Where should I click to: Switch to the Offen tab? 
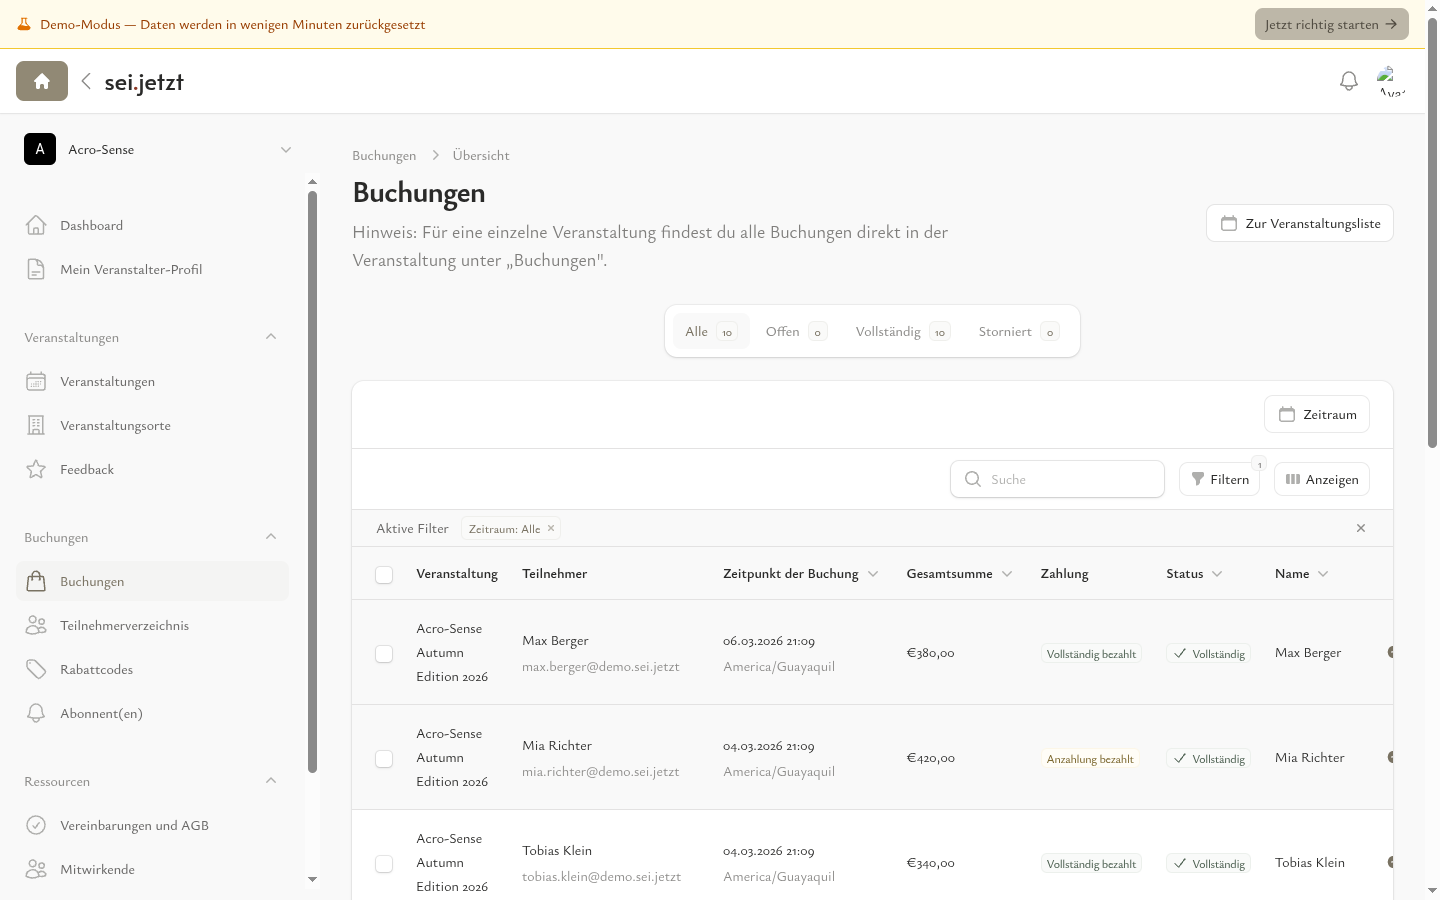(x=795, y=332)
